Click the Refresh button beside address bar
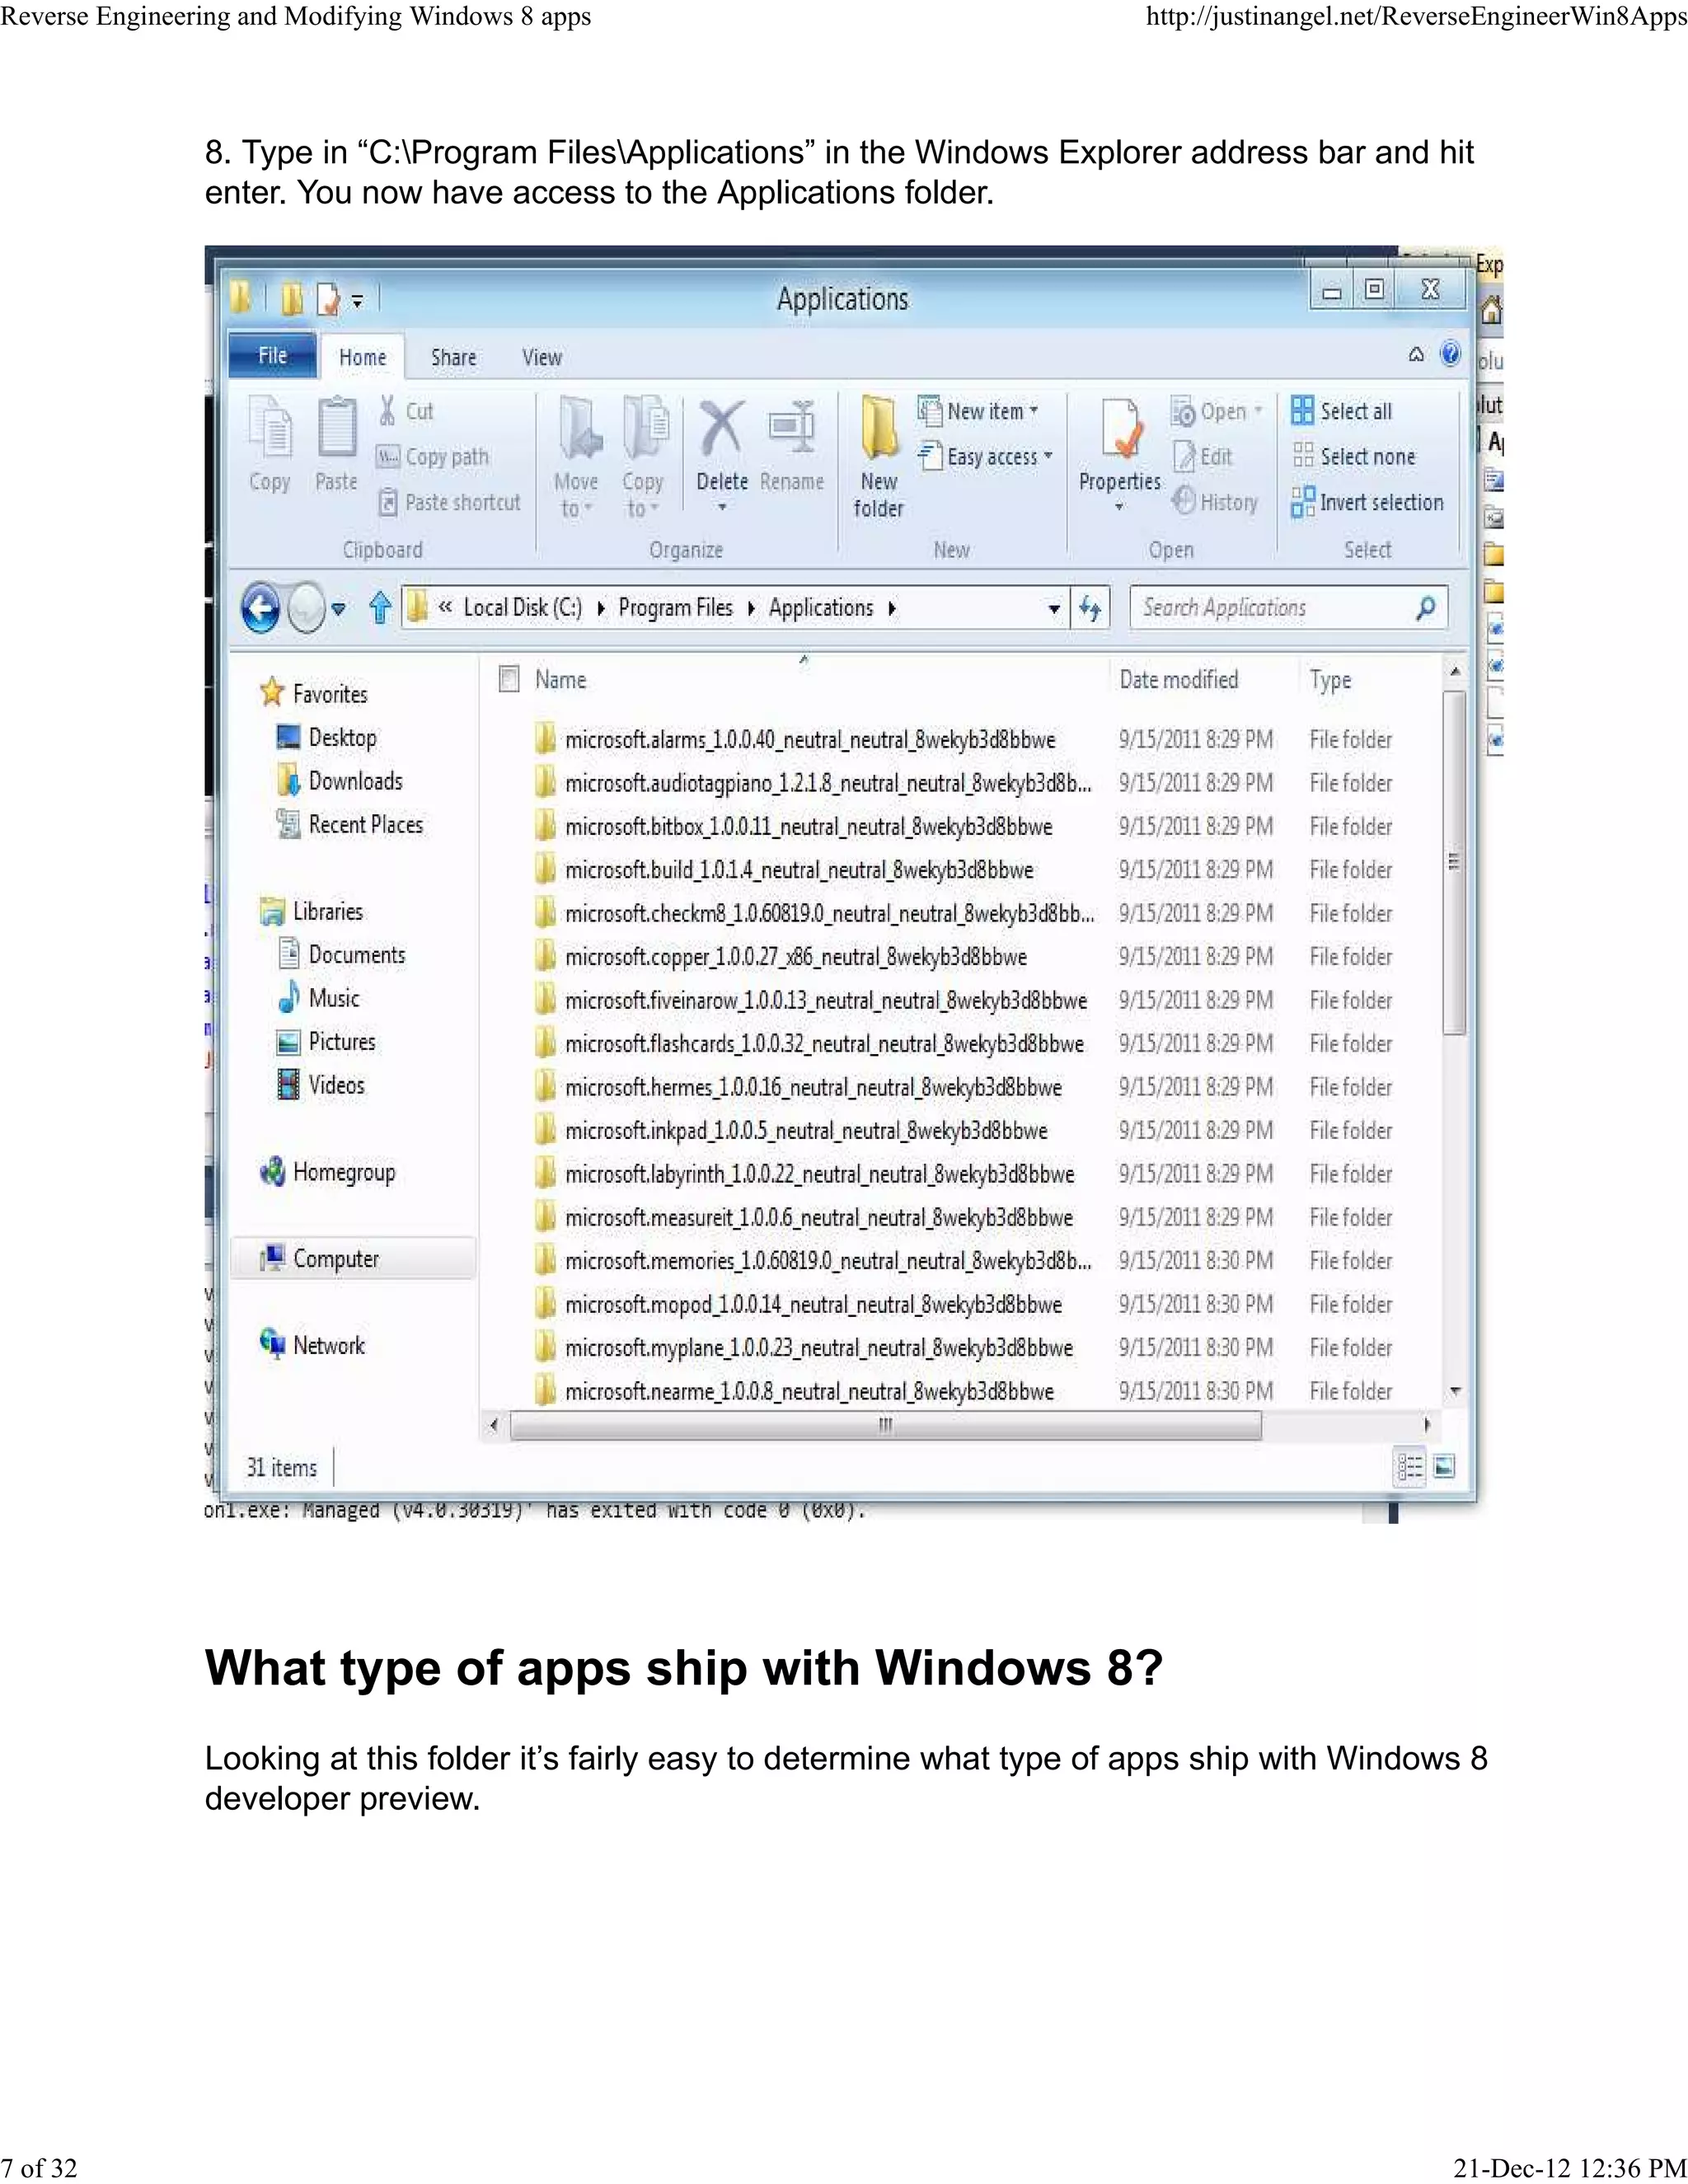Image resolution: width=1688 pixels, height=2184 pixels. coord(1090,608)
